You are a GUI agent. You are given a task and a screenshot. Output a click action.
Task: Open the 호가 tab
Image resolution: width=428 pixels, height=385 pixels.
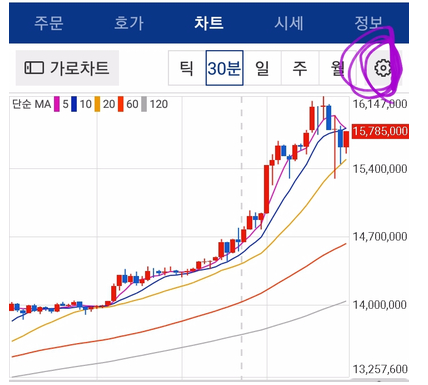tap(129, 23)
